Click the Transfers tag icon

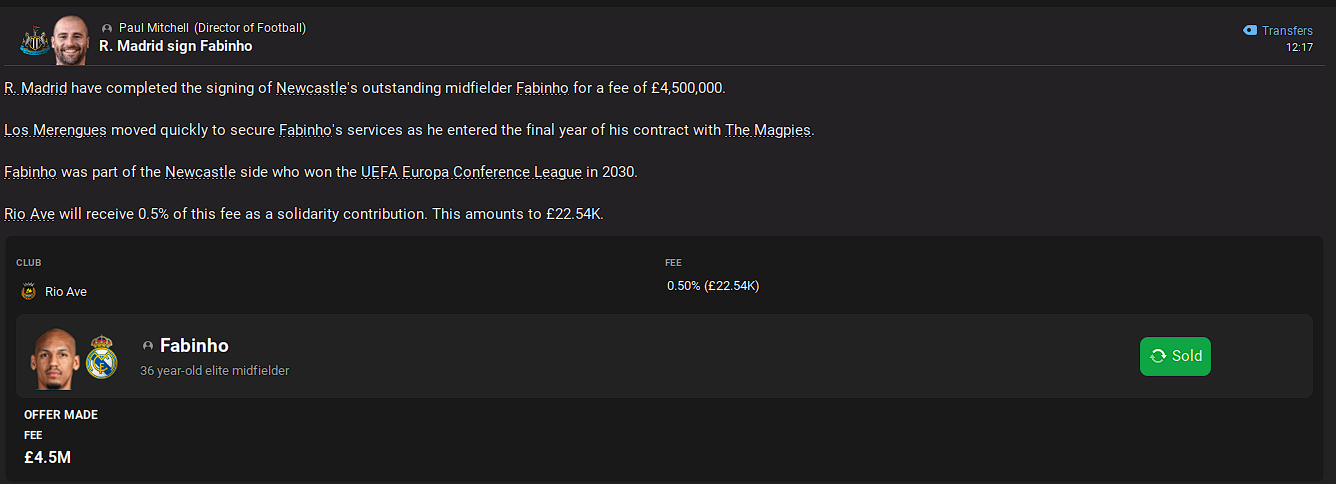point(1250,31)
